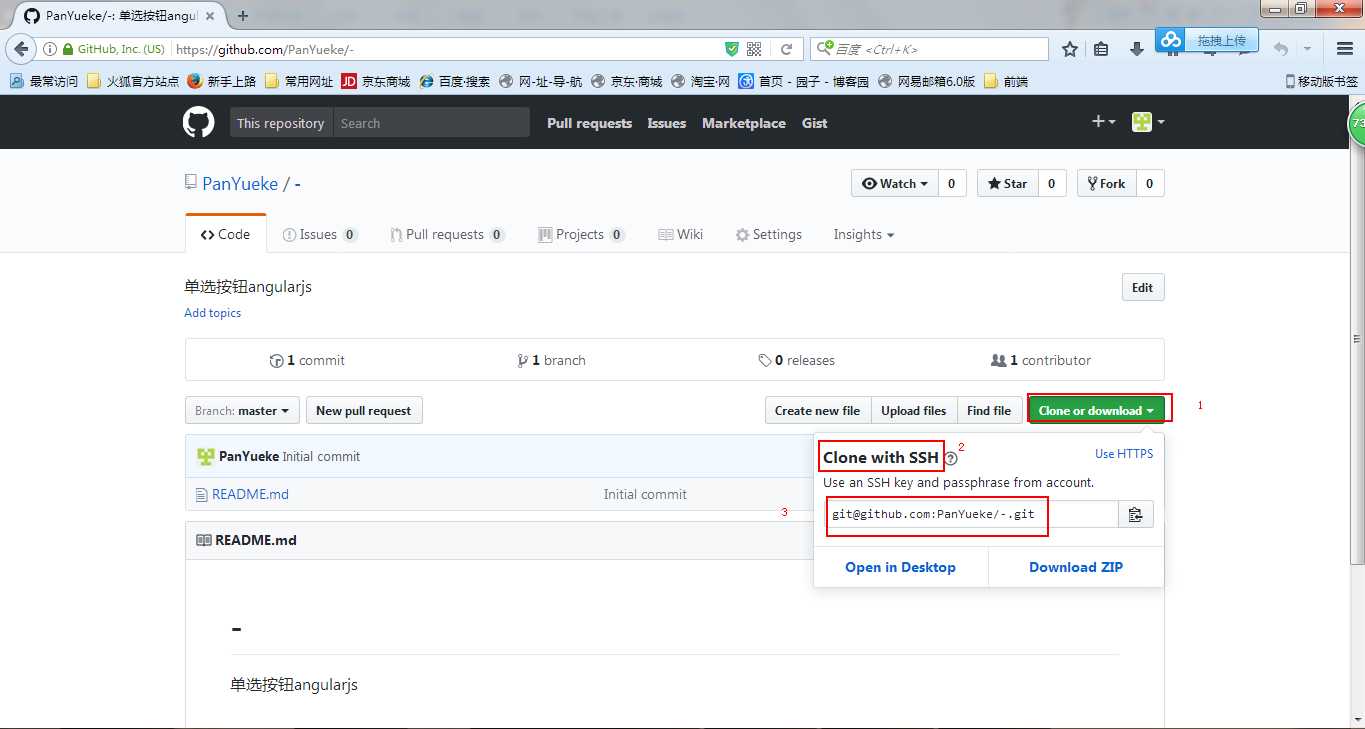1365x729 pixels.
Task: Open the 移动版书签 mobile bookmarks
Action: tap(1321, 81)
